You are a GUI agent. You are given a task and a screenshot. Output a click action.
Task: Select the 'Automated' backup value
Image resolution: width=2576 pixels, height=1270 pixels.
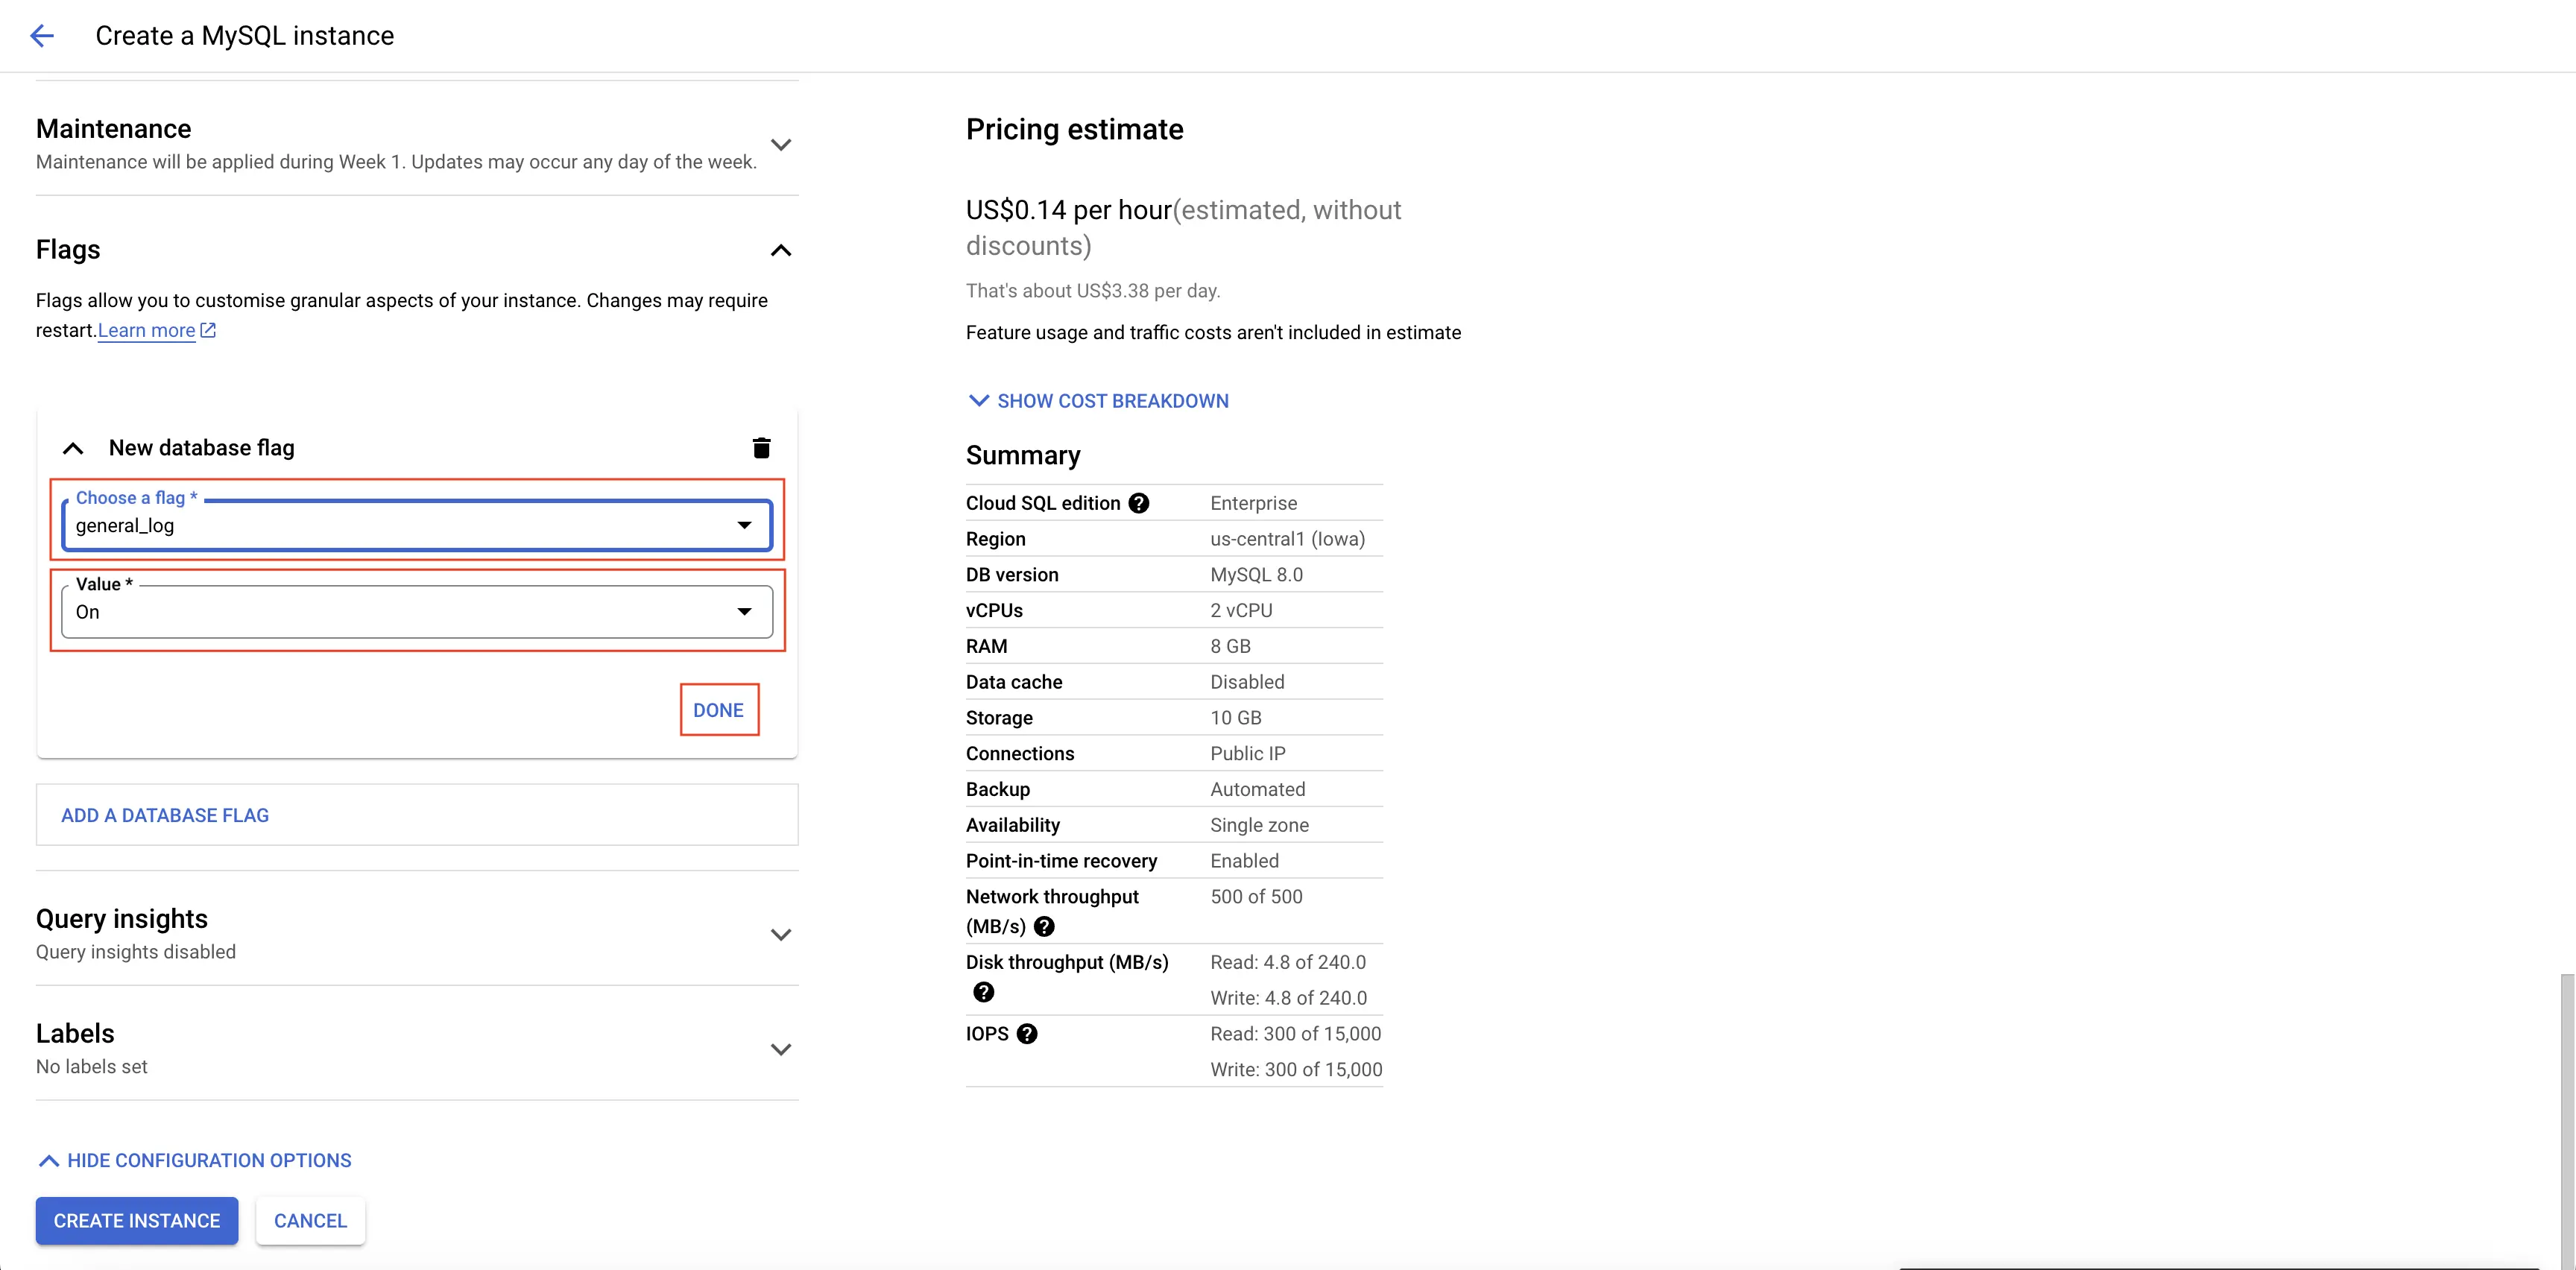coord(1257,789)
